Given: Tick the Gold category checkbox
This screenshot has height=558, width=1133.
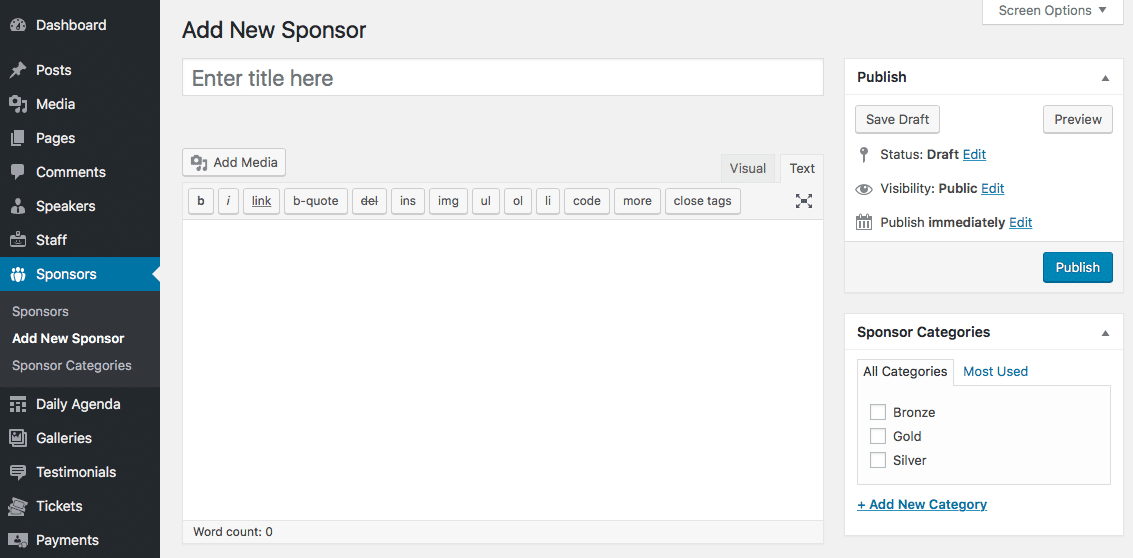Looking at the screenshot, I should (x=878, y=436).
